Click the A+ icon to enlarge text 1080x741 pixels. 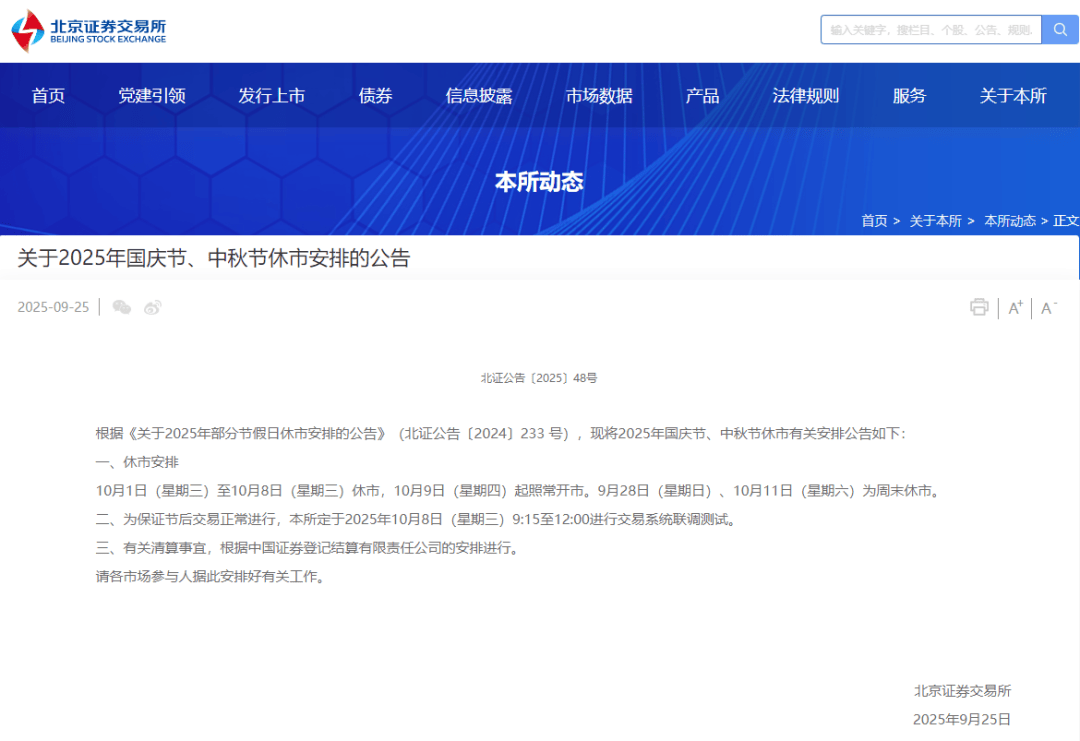1014,307
